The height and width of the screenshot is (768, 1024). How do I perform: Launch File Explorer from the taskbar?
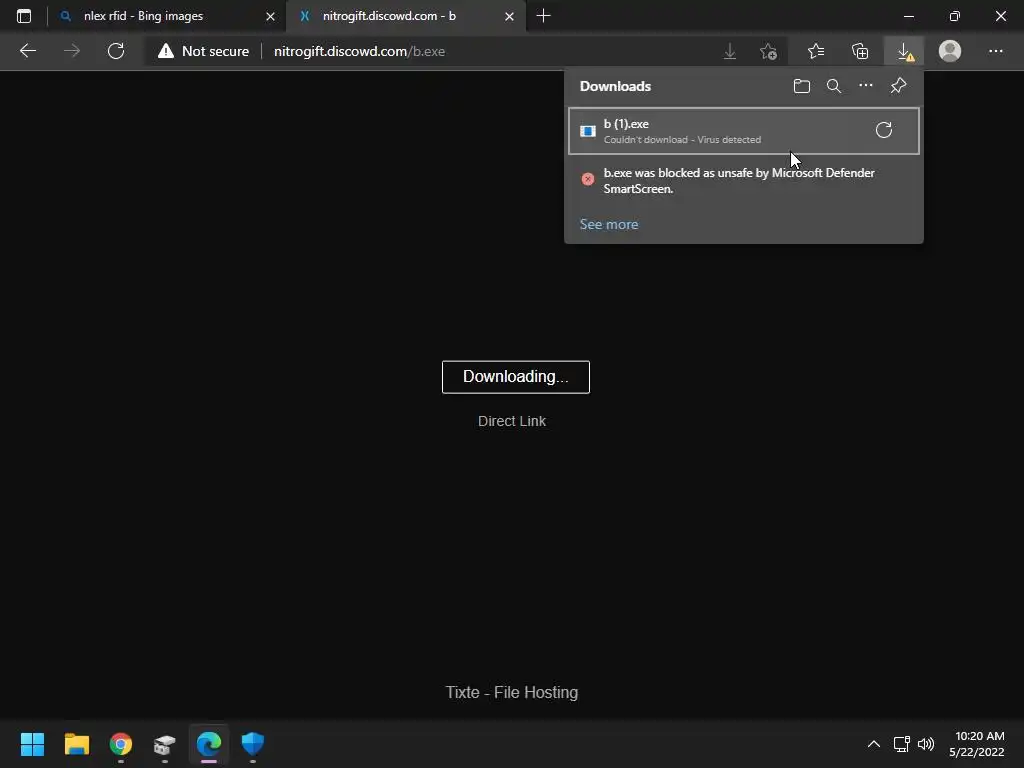76,744
